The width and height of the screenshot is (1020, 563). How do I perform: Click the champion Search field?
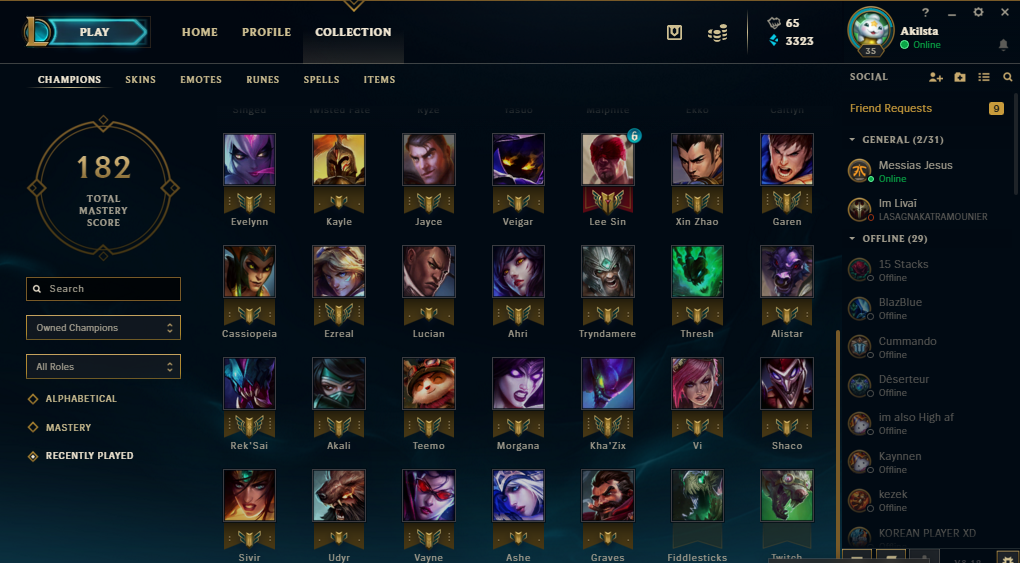pyautogui.click(x=103, y=288)
